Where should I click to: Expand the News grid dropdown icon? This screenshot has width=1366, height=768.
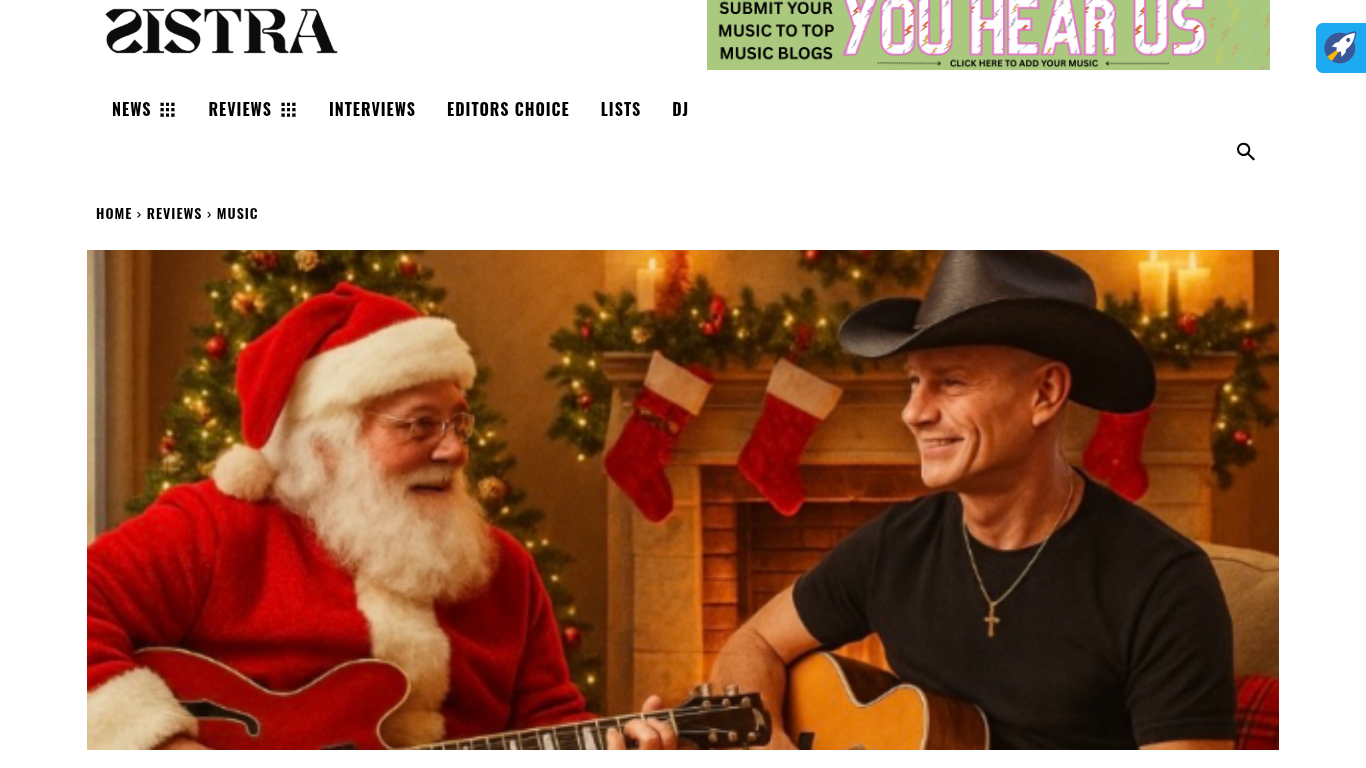point(168,110)
